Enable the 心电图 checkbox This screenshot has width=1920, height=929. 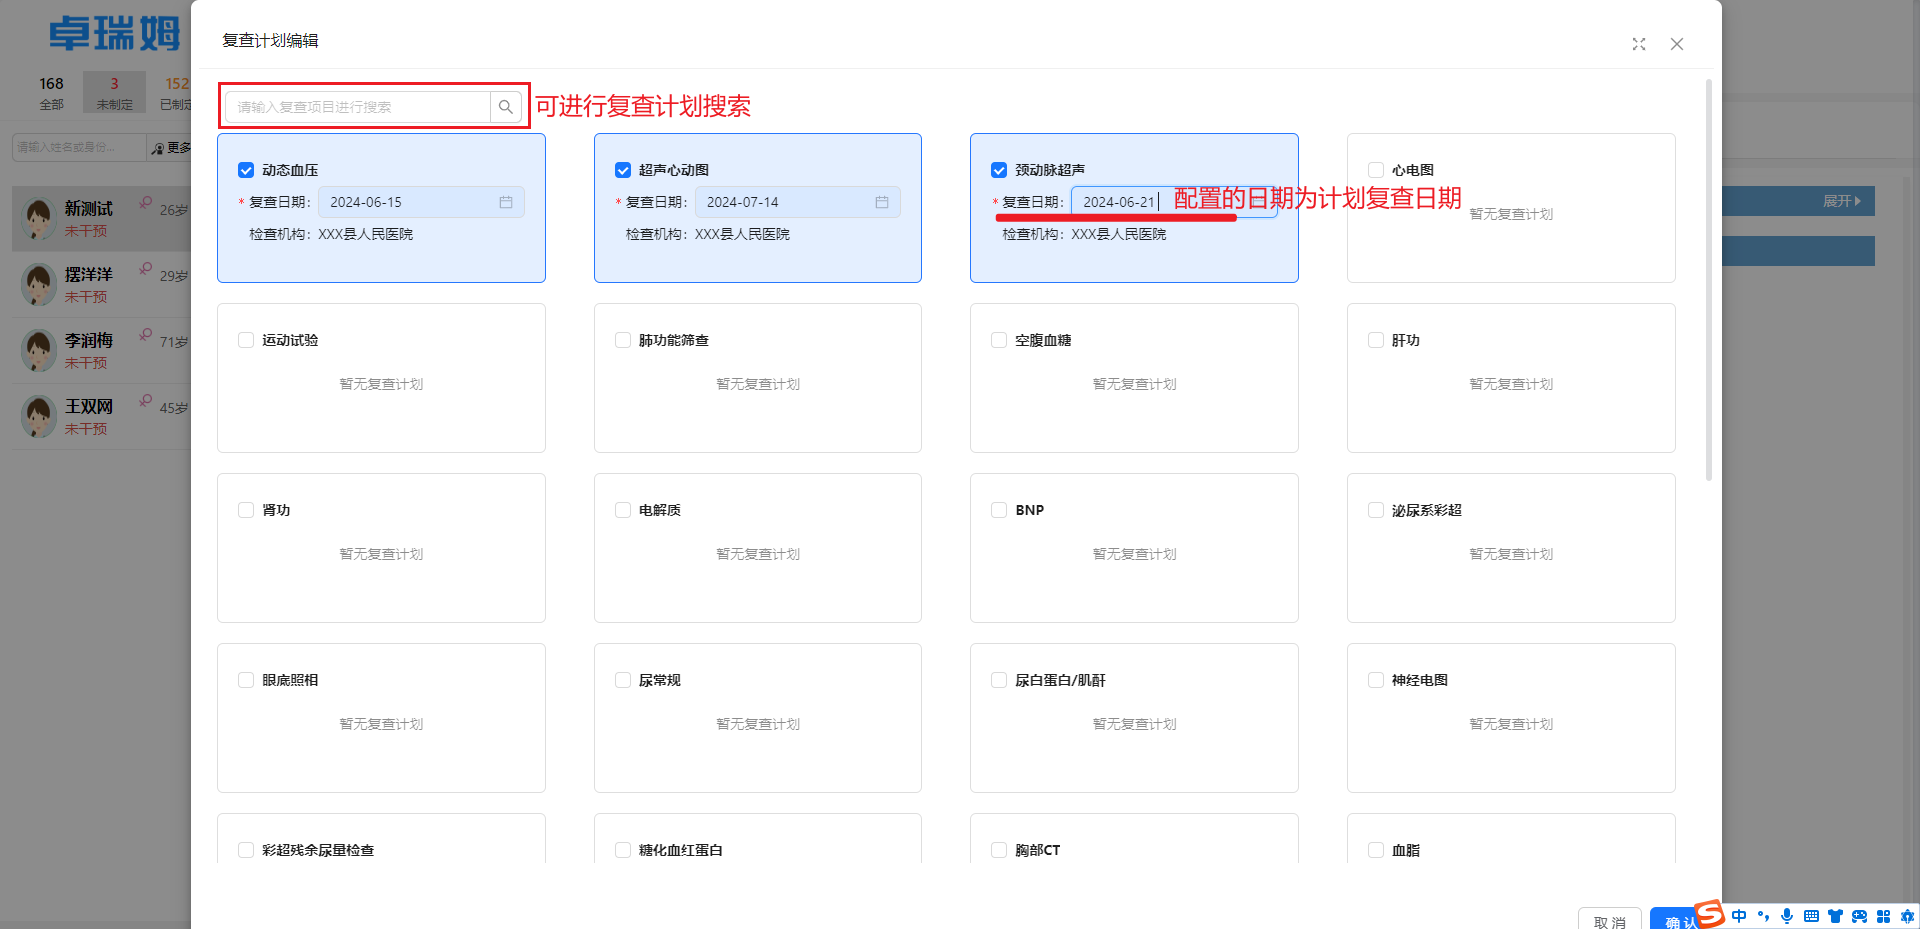[1375, 170]
